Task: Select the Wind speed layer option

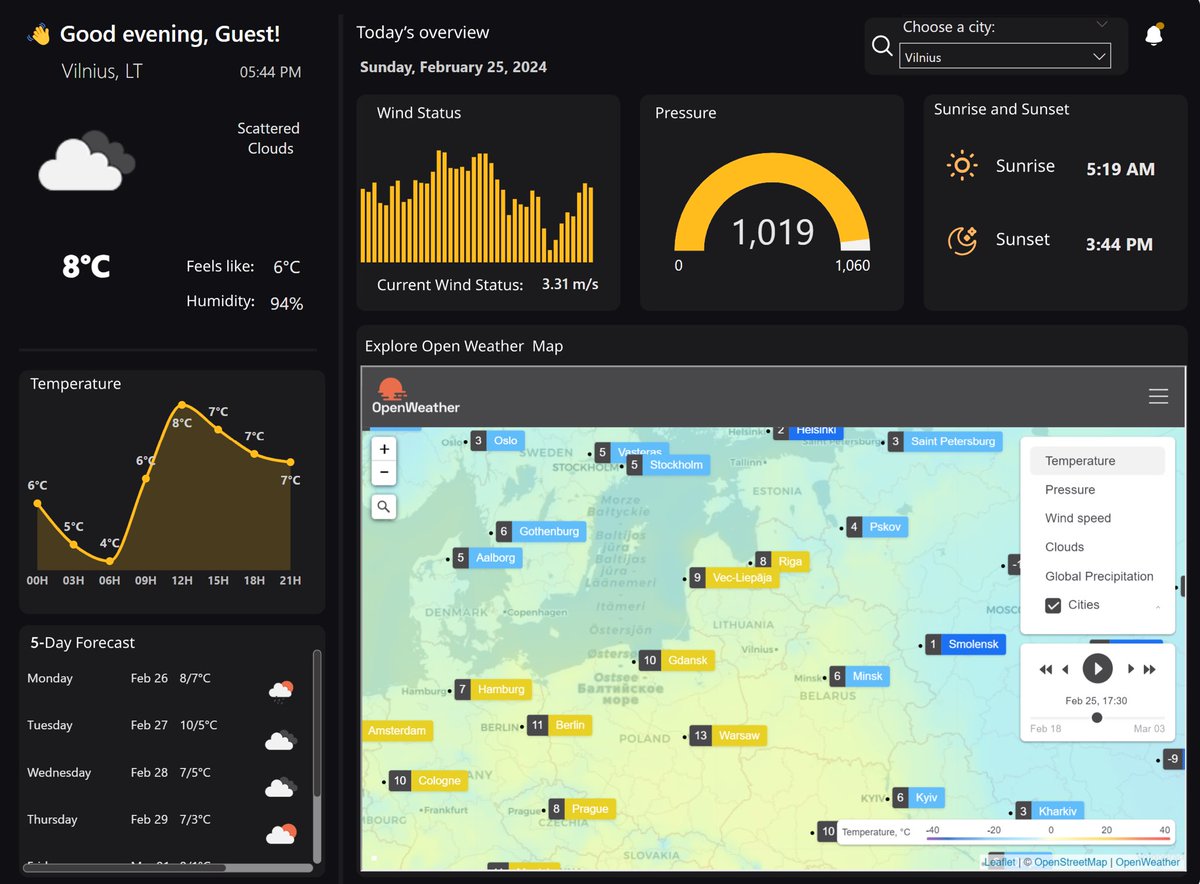Action: tap(1077, 518)
